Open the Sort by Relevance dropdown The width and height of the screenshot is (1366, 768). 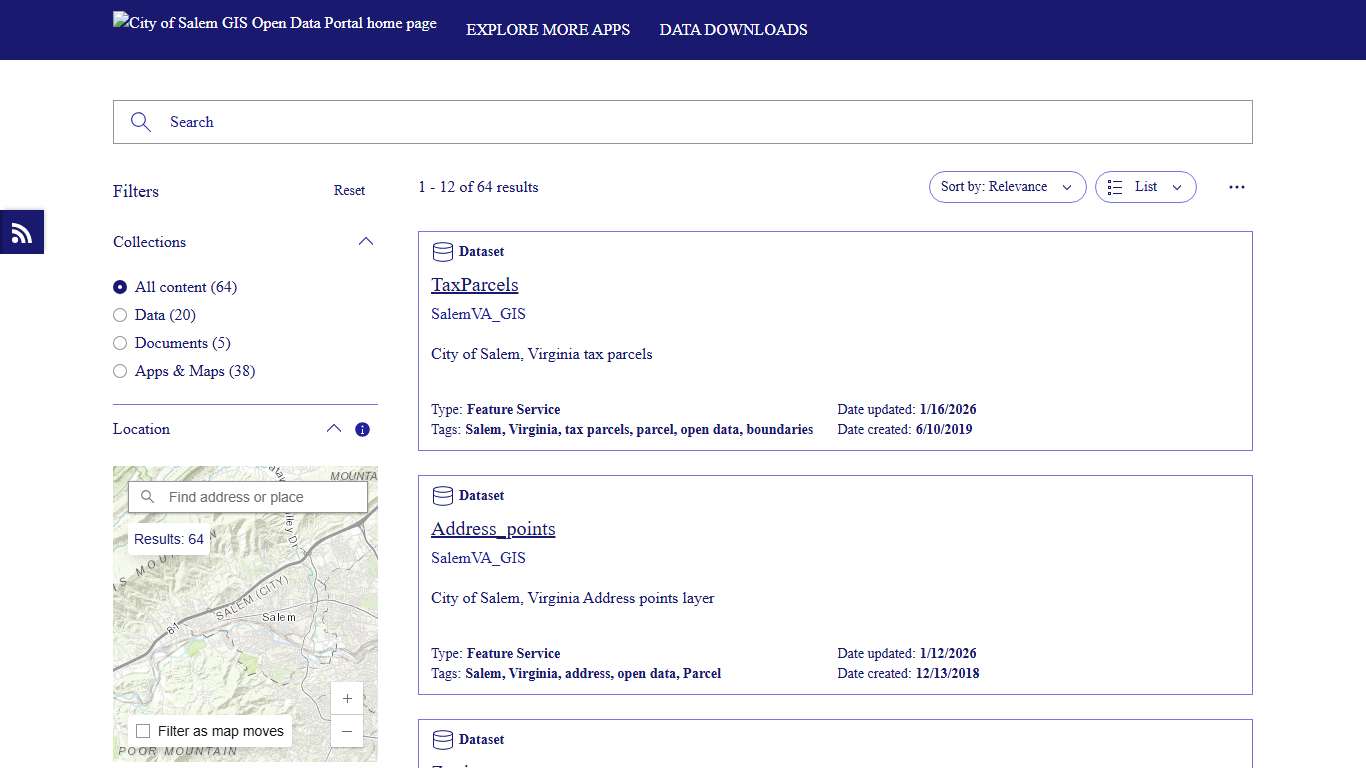point(1007,187)
